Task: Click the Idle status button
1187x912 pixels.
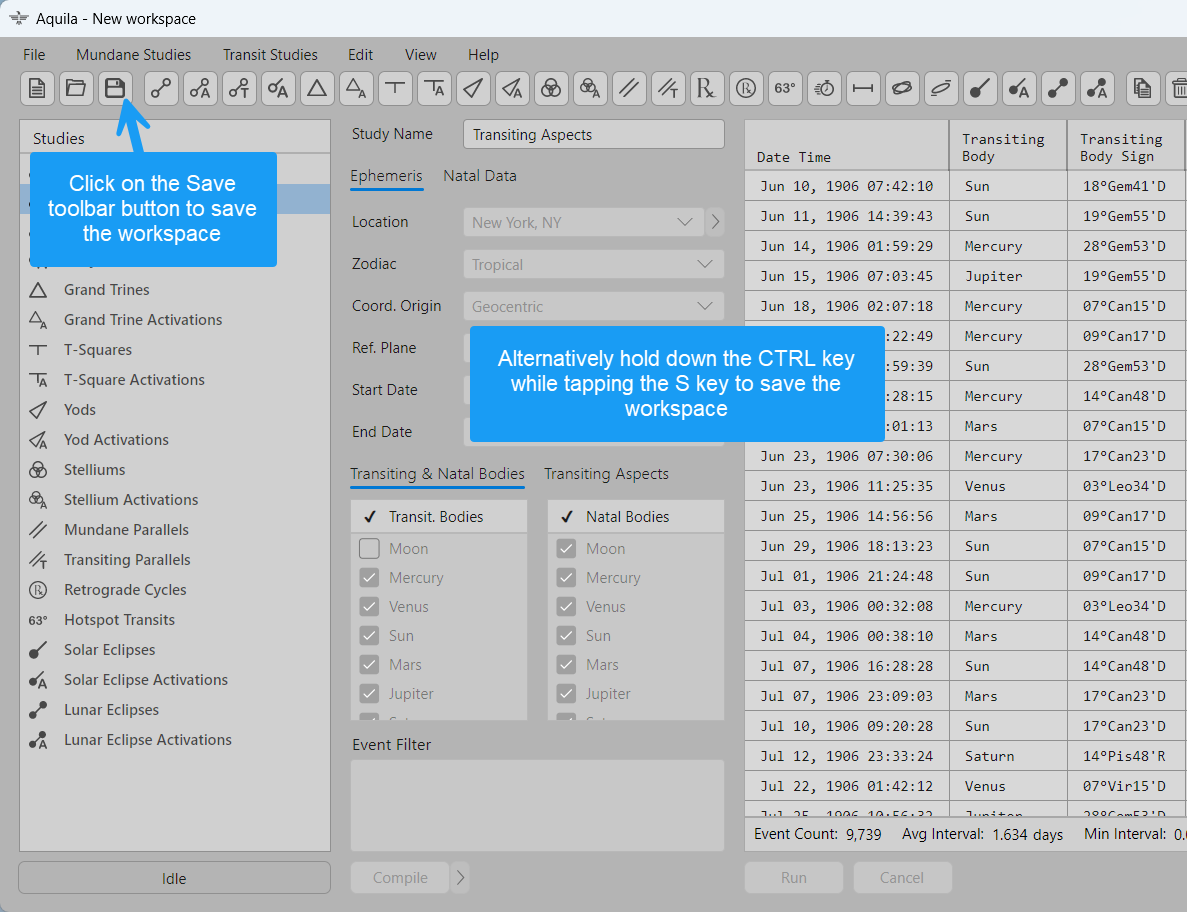Action: click(174, 878)
